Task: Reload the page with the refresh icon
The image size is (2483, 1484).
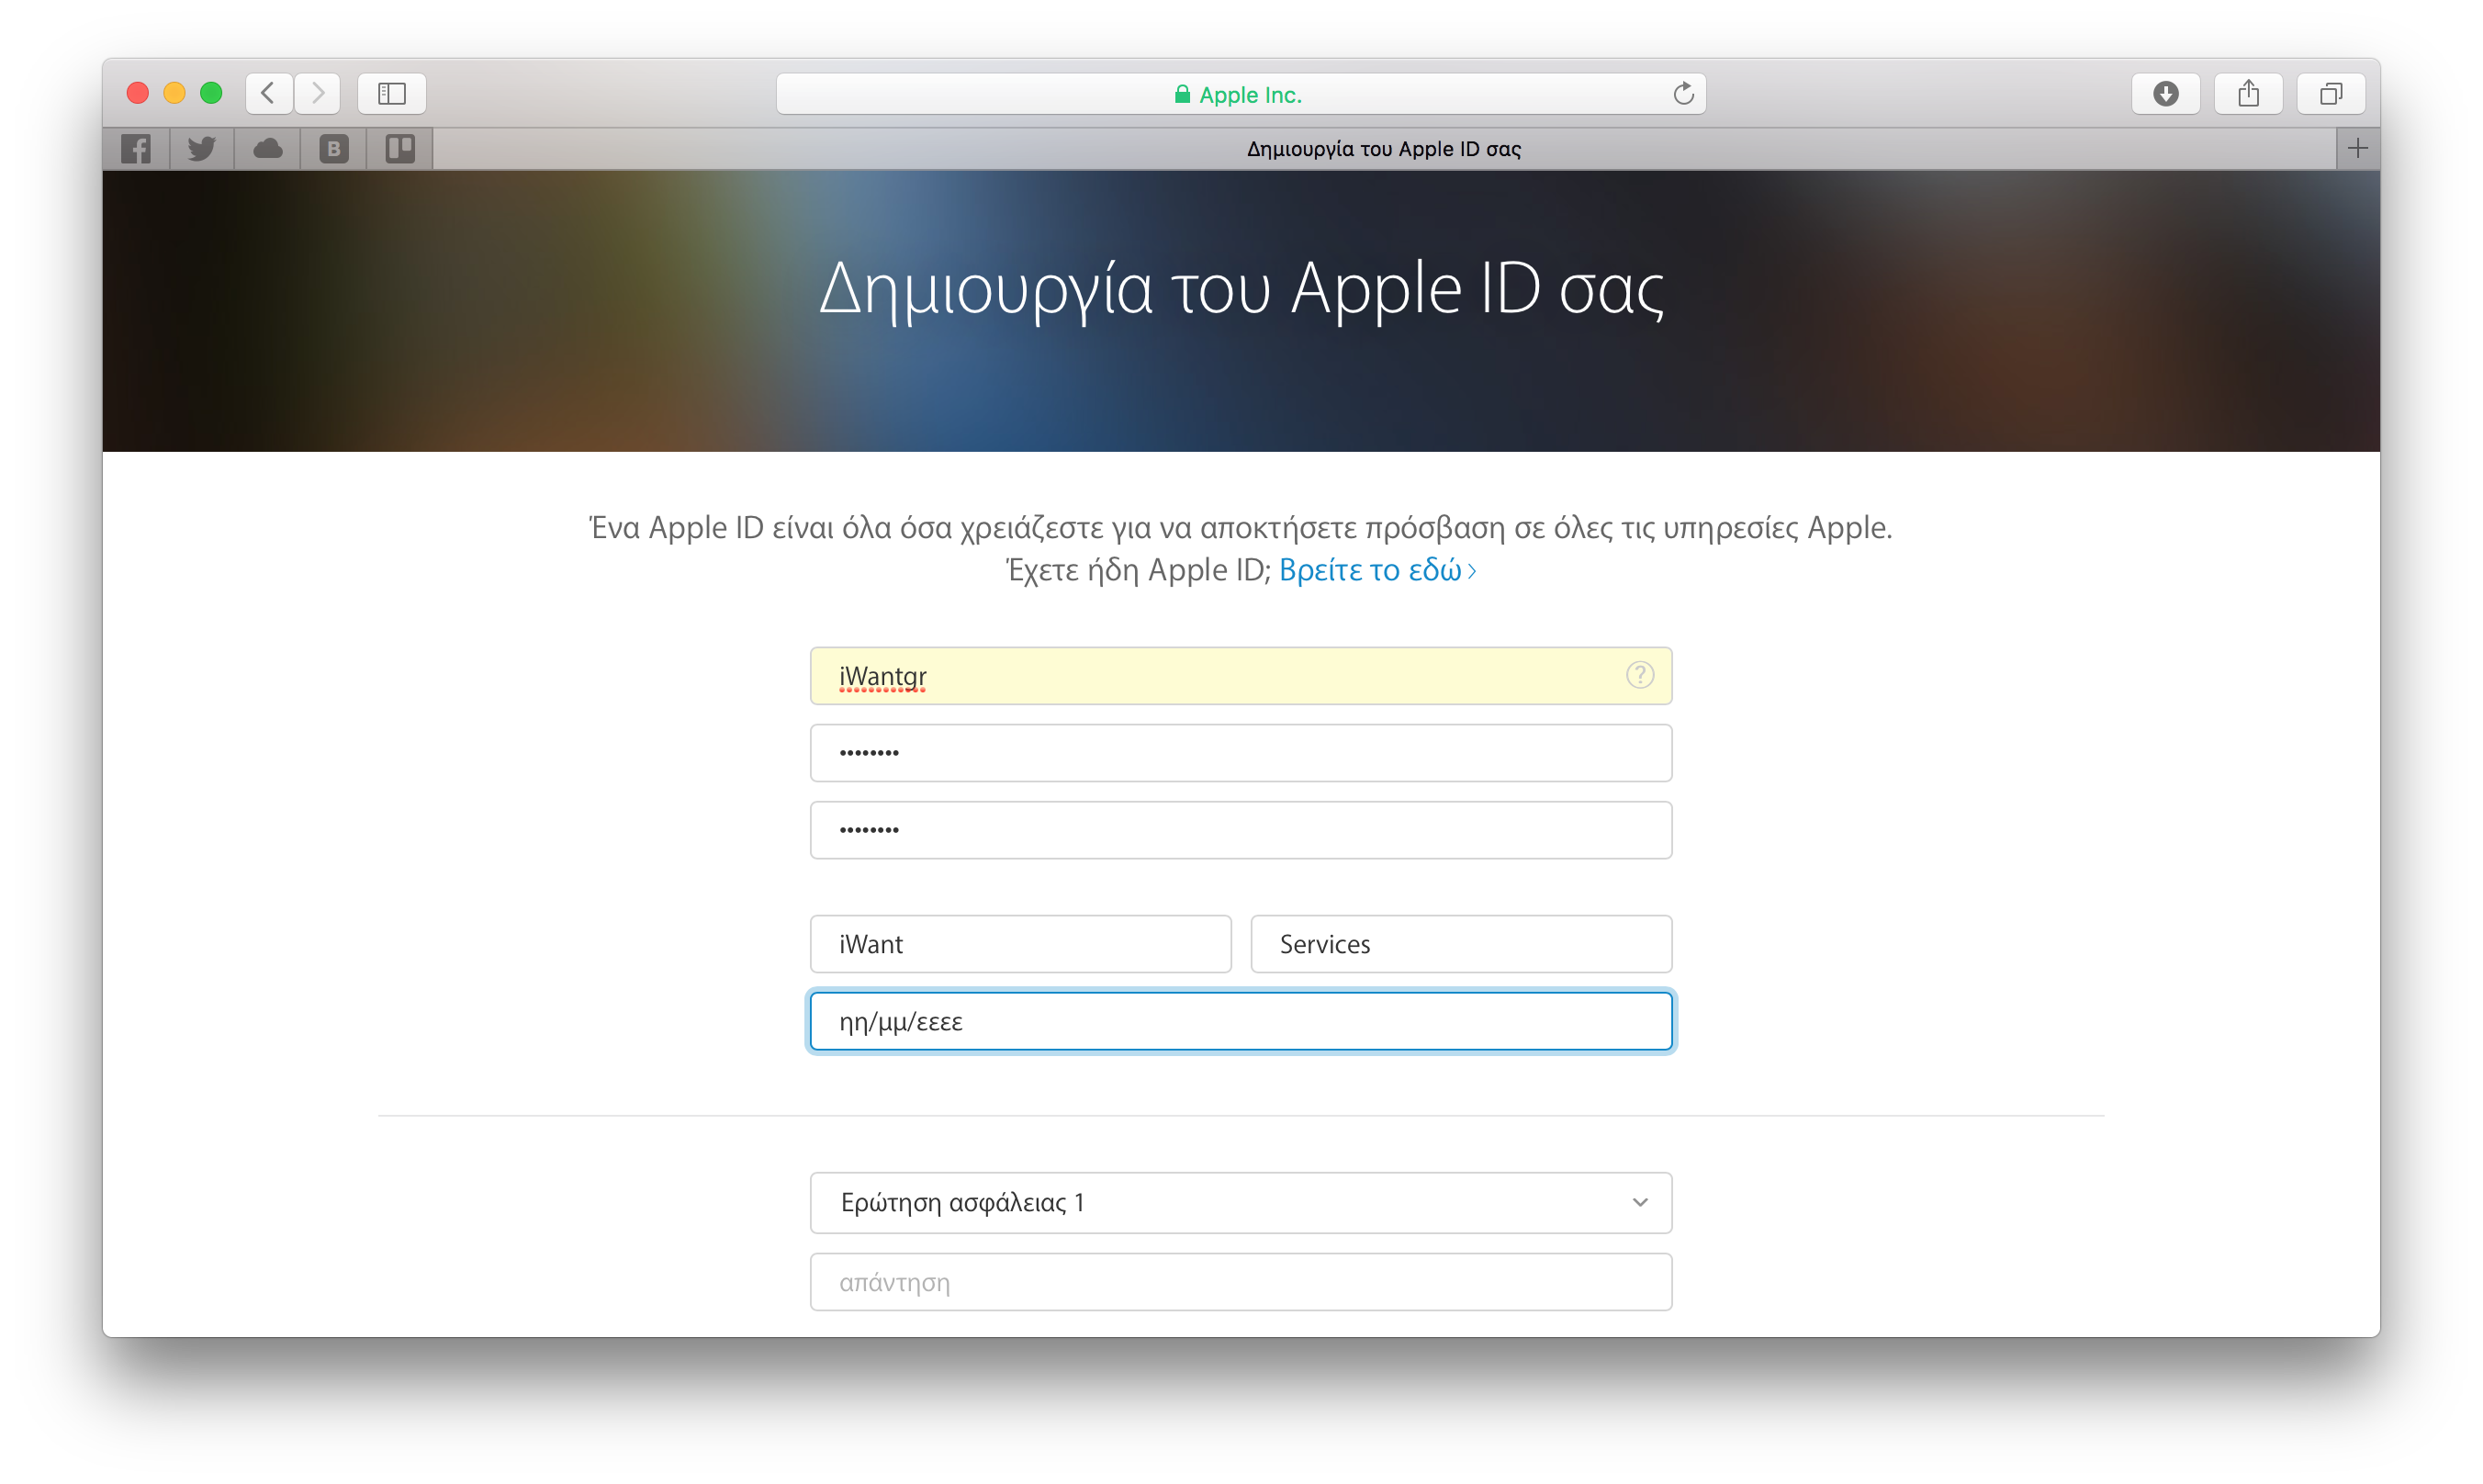Action: click(1684, 94)
